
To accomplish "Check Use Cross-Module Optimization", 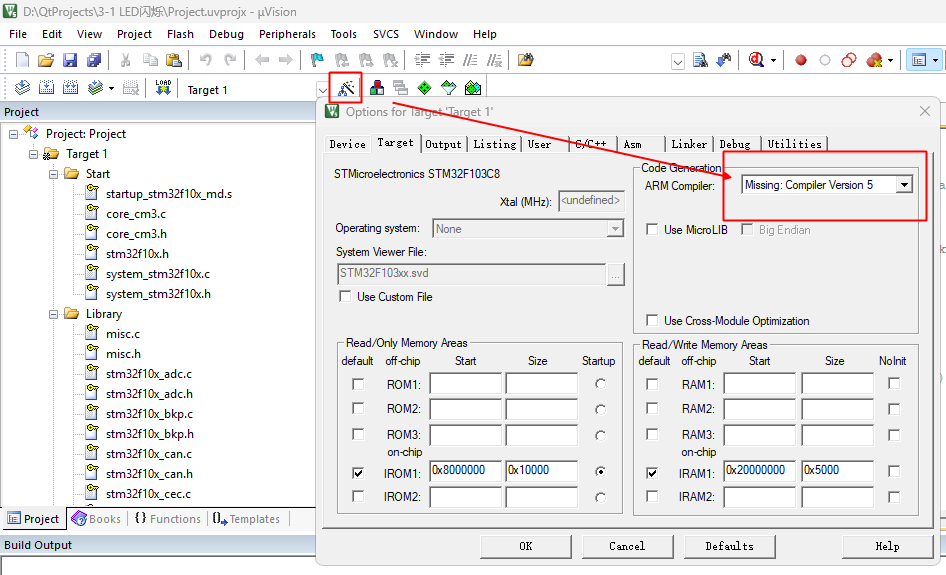I will [652, 320].
